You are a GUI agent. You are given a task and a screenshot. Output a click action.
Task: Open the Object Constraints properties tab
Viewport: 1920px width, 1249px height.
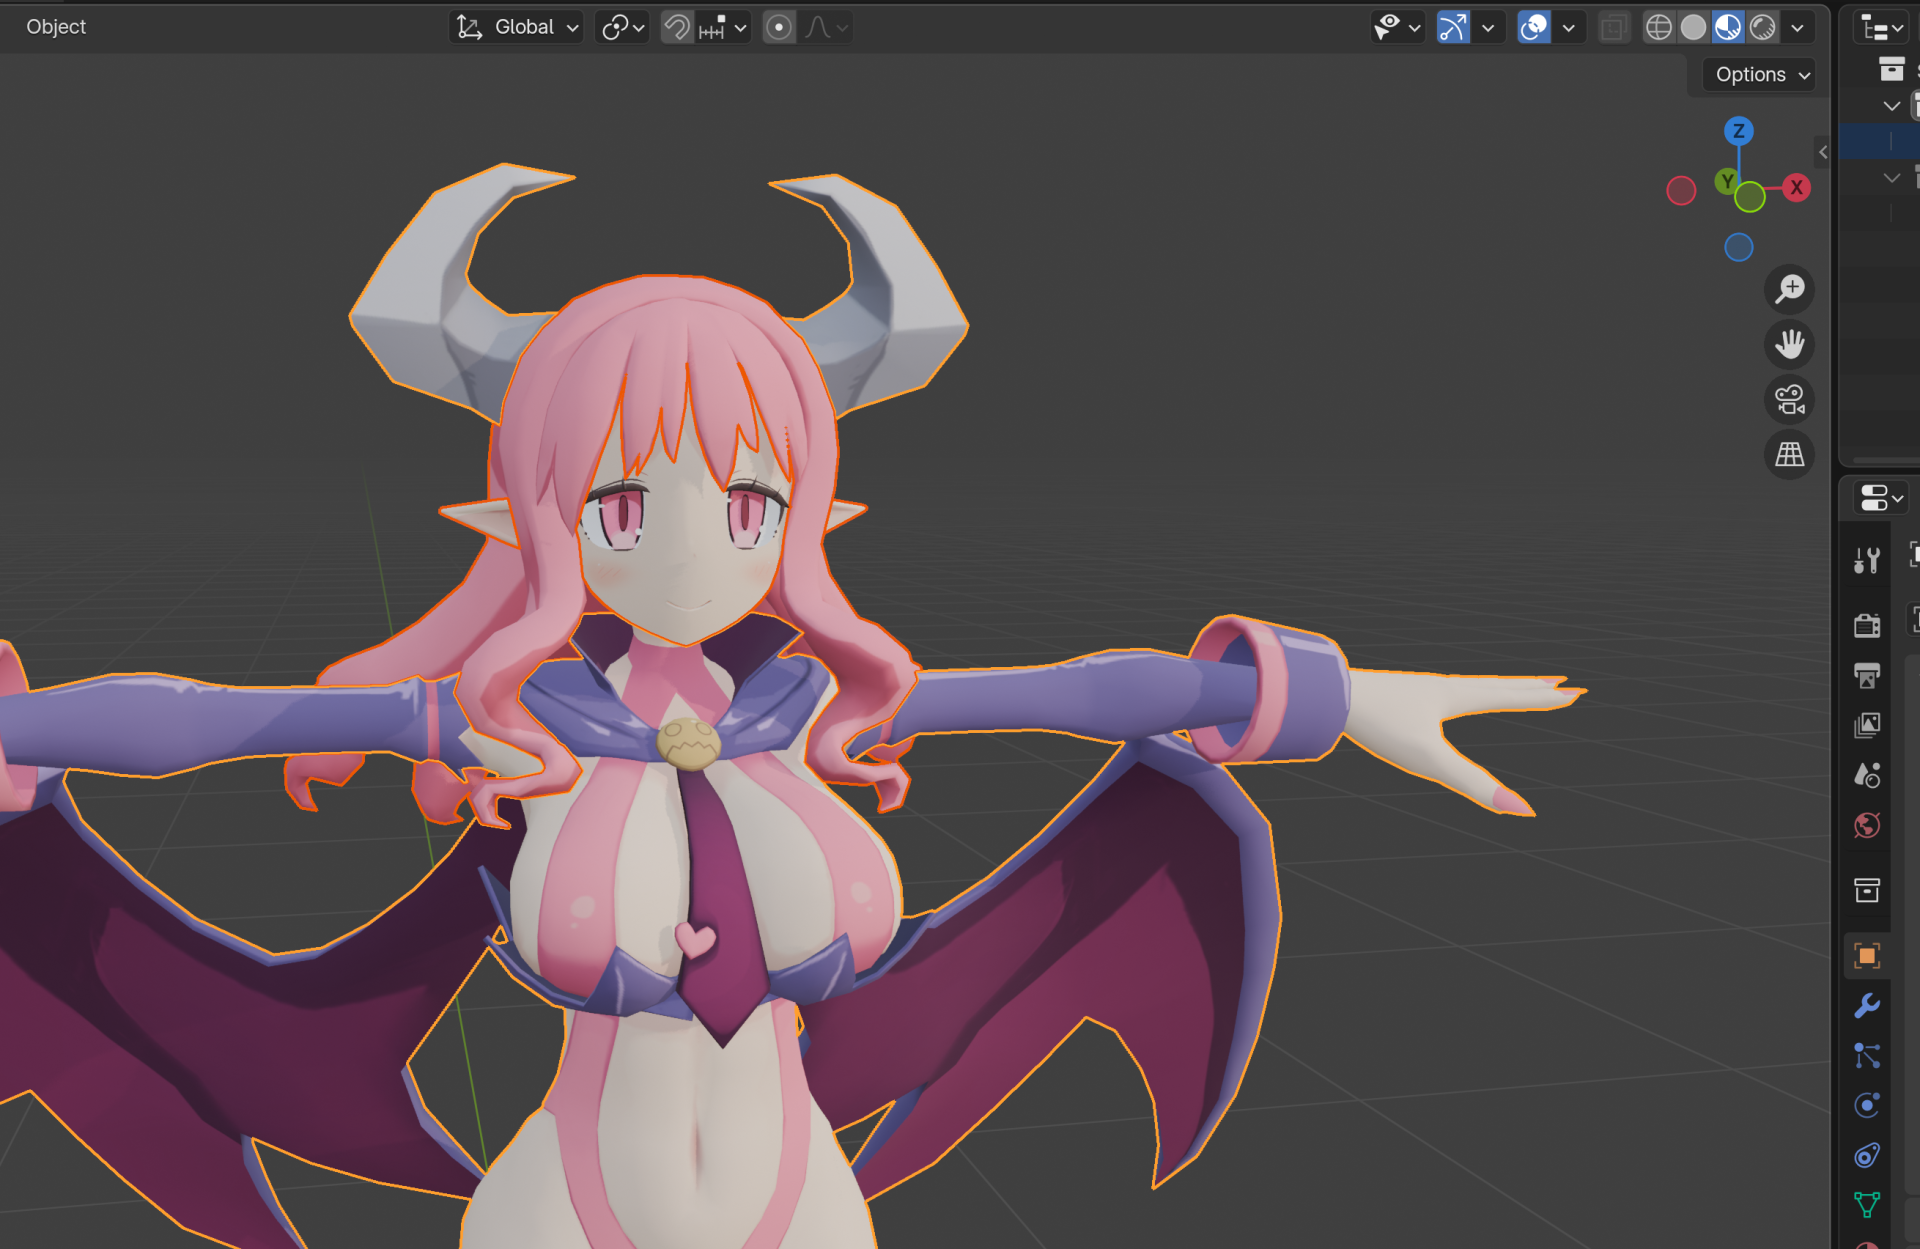[1867, 1156]
